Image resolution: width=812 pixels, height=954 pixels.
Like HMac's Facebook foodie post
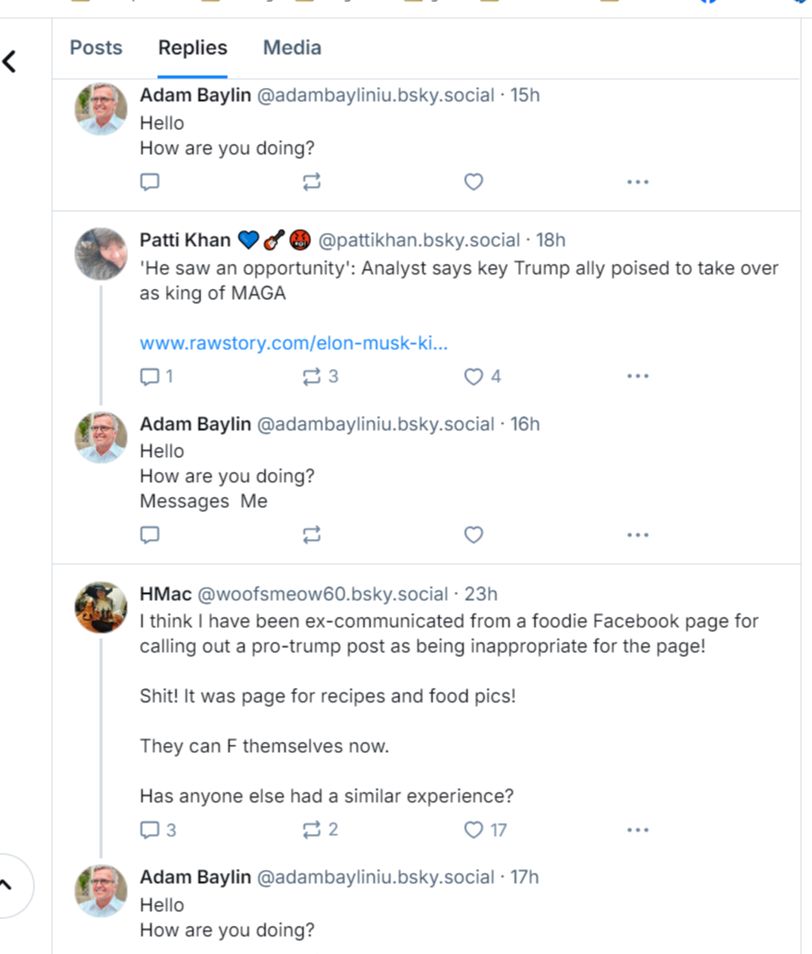pos(474,830)
